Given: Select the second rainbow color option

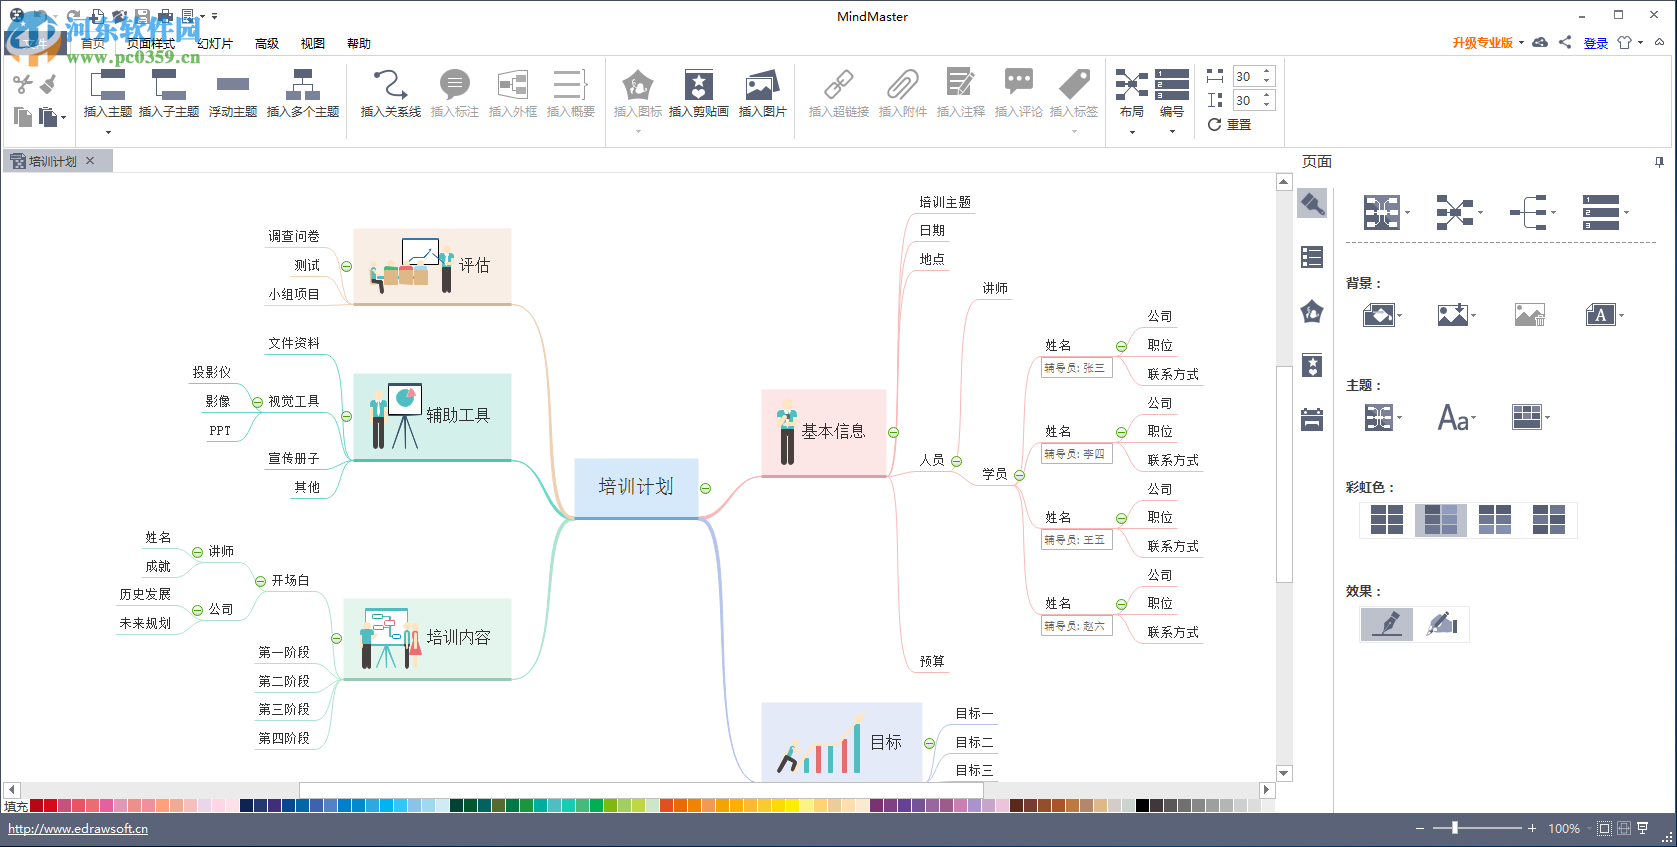Looking at the screenshot, I should (x=1441, y=520).
